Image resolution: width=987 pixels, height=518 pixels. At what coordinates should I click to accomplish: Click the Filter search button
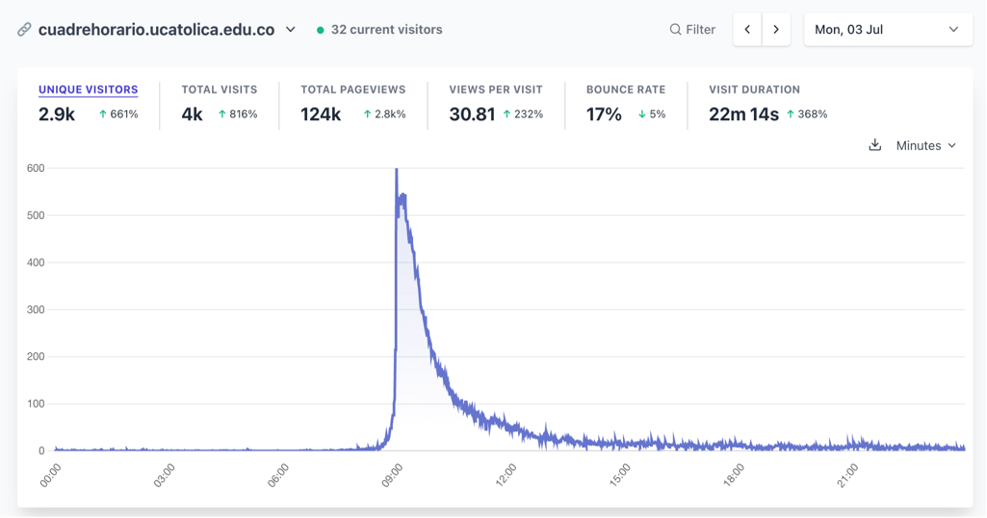point(692,30)
